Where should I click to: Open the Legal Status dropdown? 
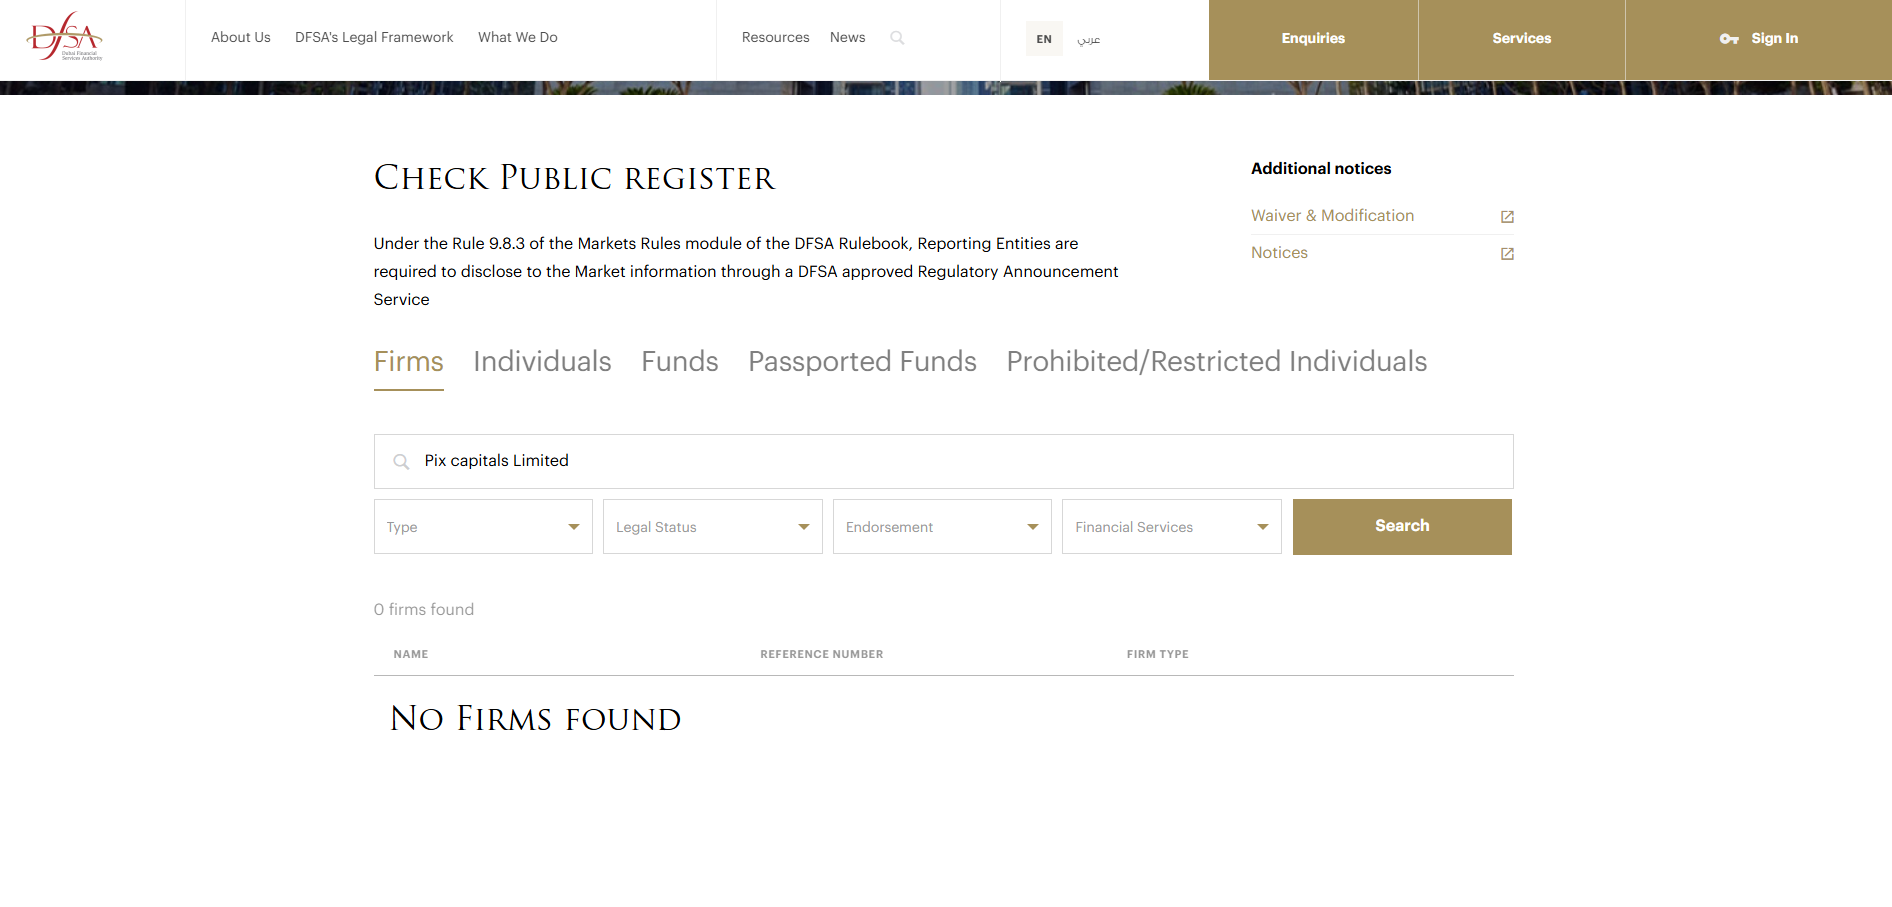713,527
